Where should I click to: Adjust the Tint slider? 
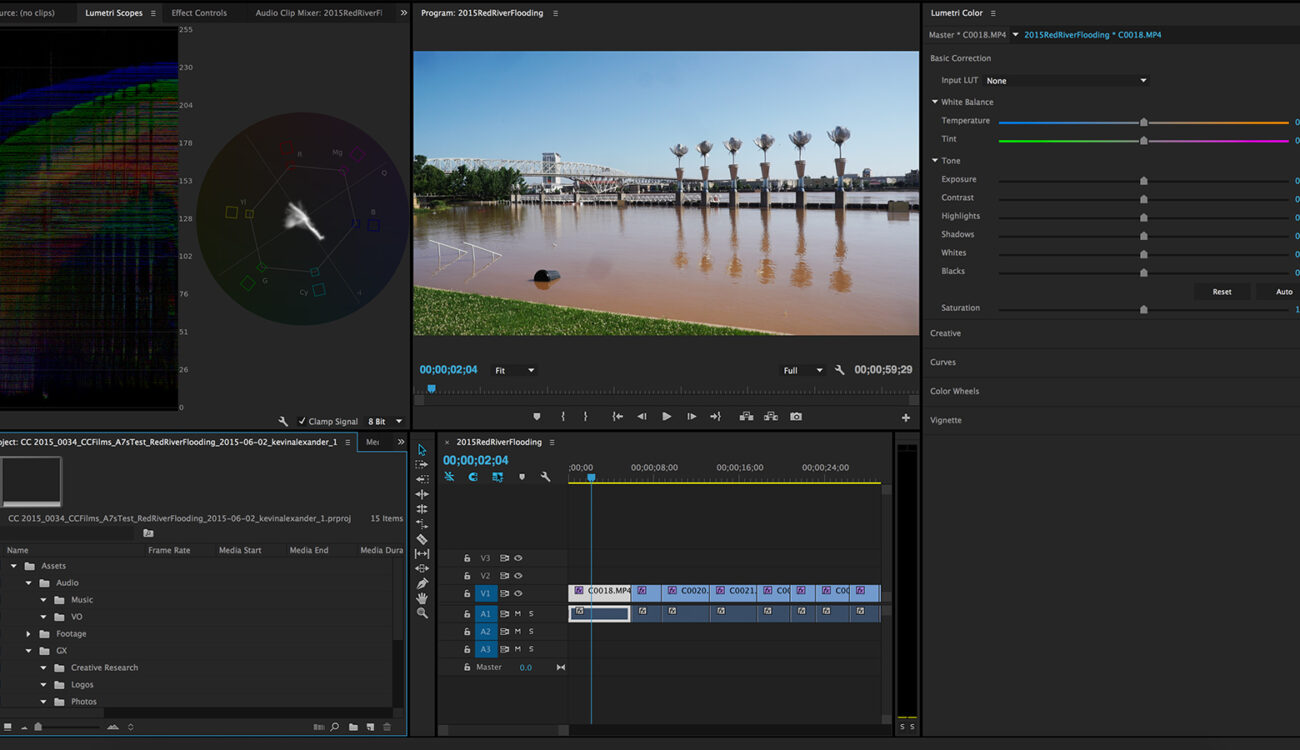[x=1144, y=141]
